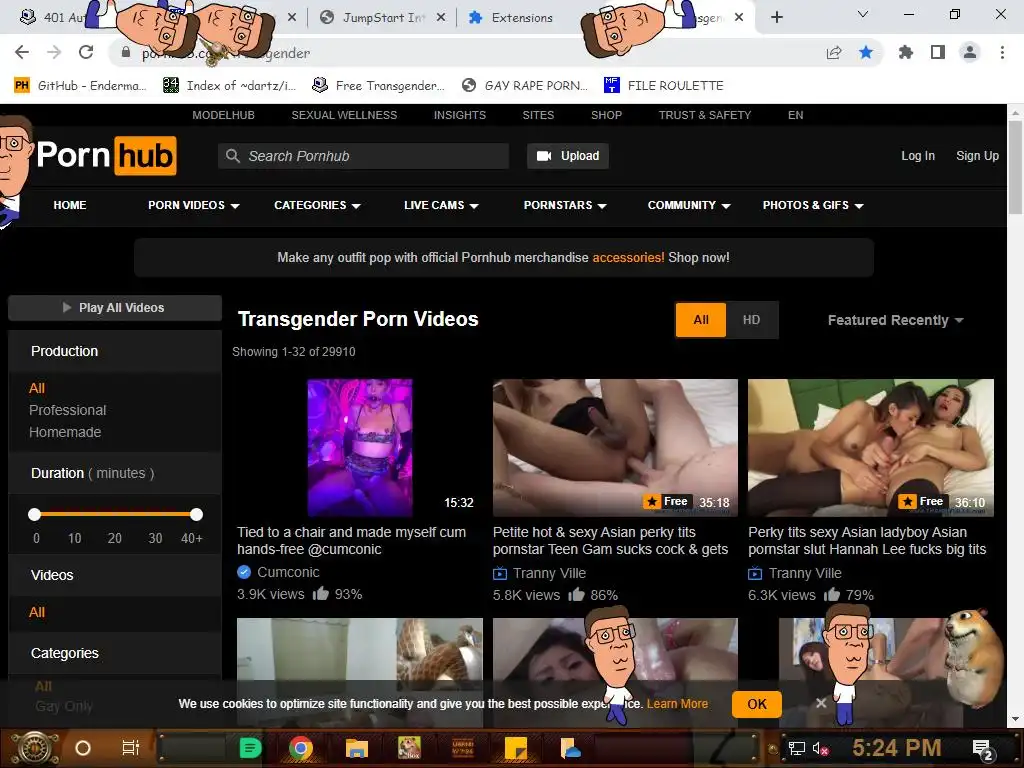The image size is (1024, 768).
Task: Open the Chrome profile avatar
Action: tap(970, 52)
